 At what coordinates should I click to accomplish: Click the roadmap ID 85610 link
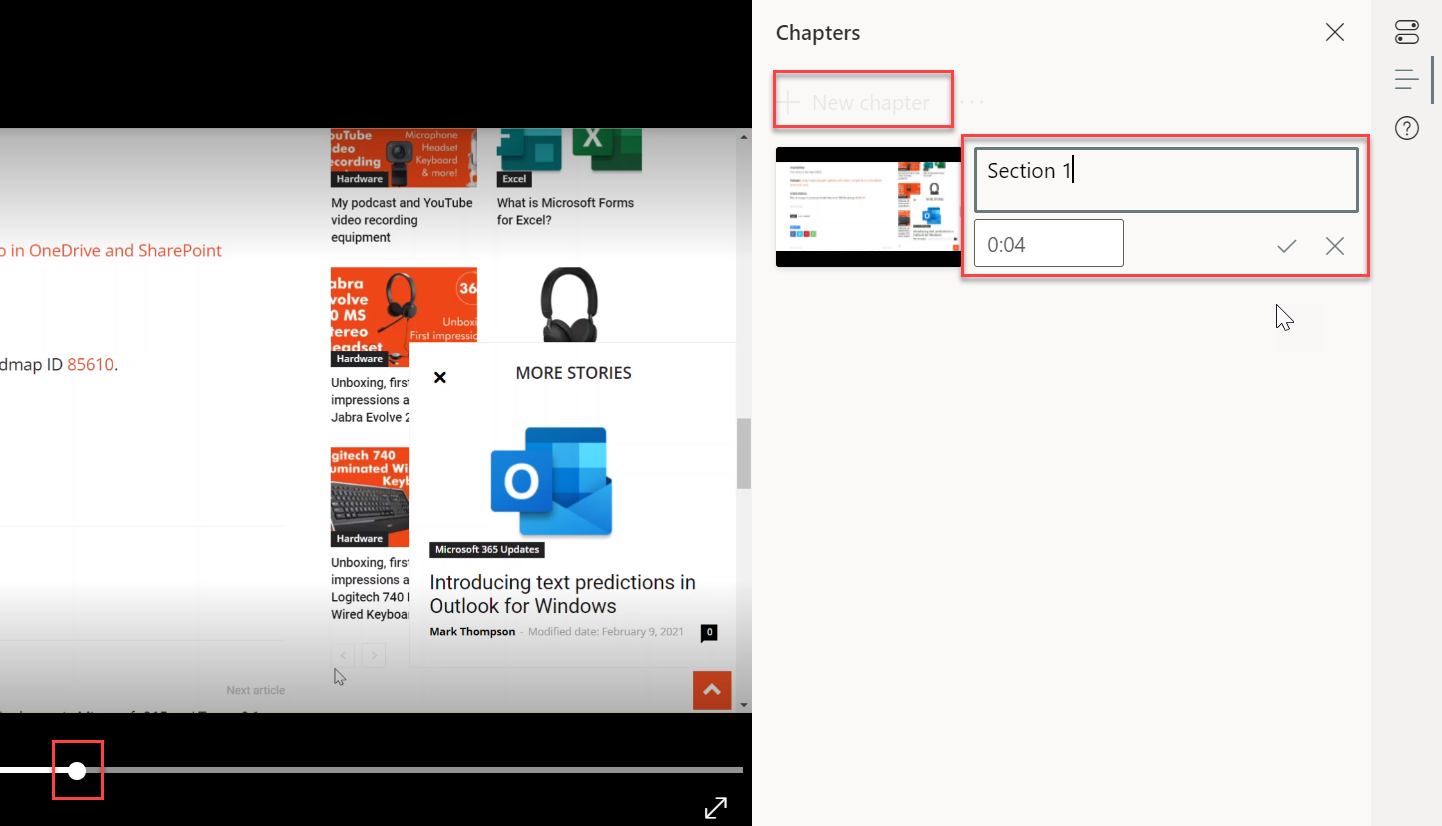(91, 365)
